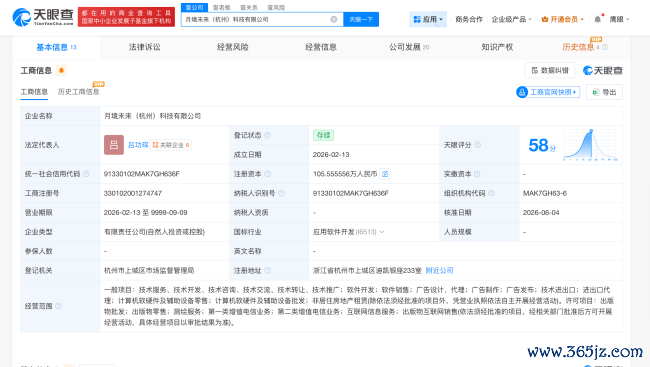The height and width of the screenshot is (367, 650).
Task: Click the orange alert icon beside 工商信息
Action: click(61, 70)
